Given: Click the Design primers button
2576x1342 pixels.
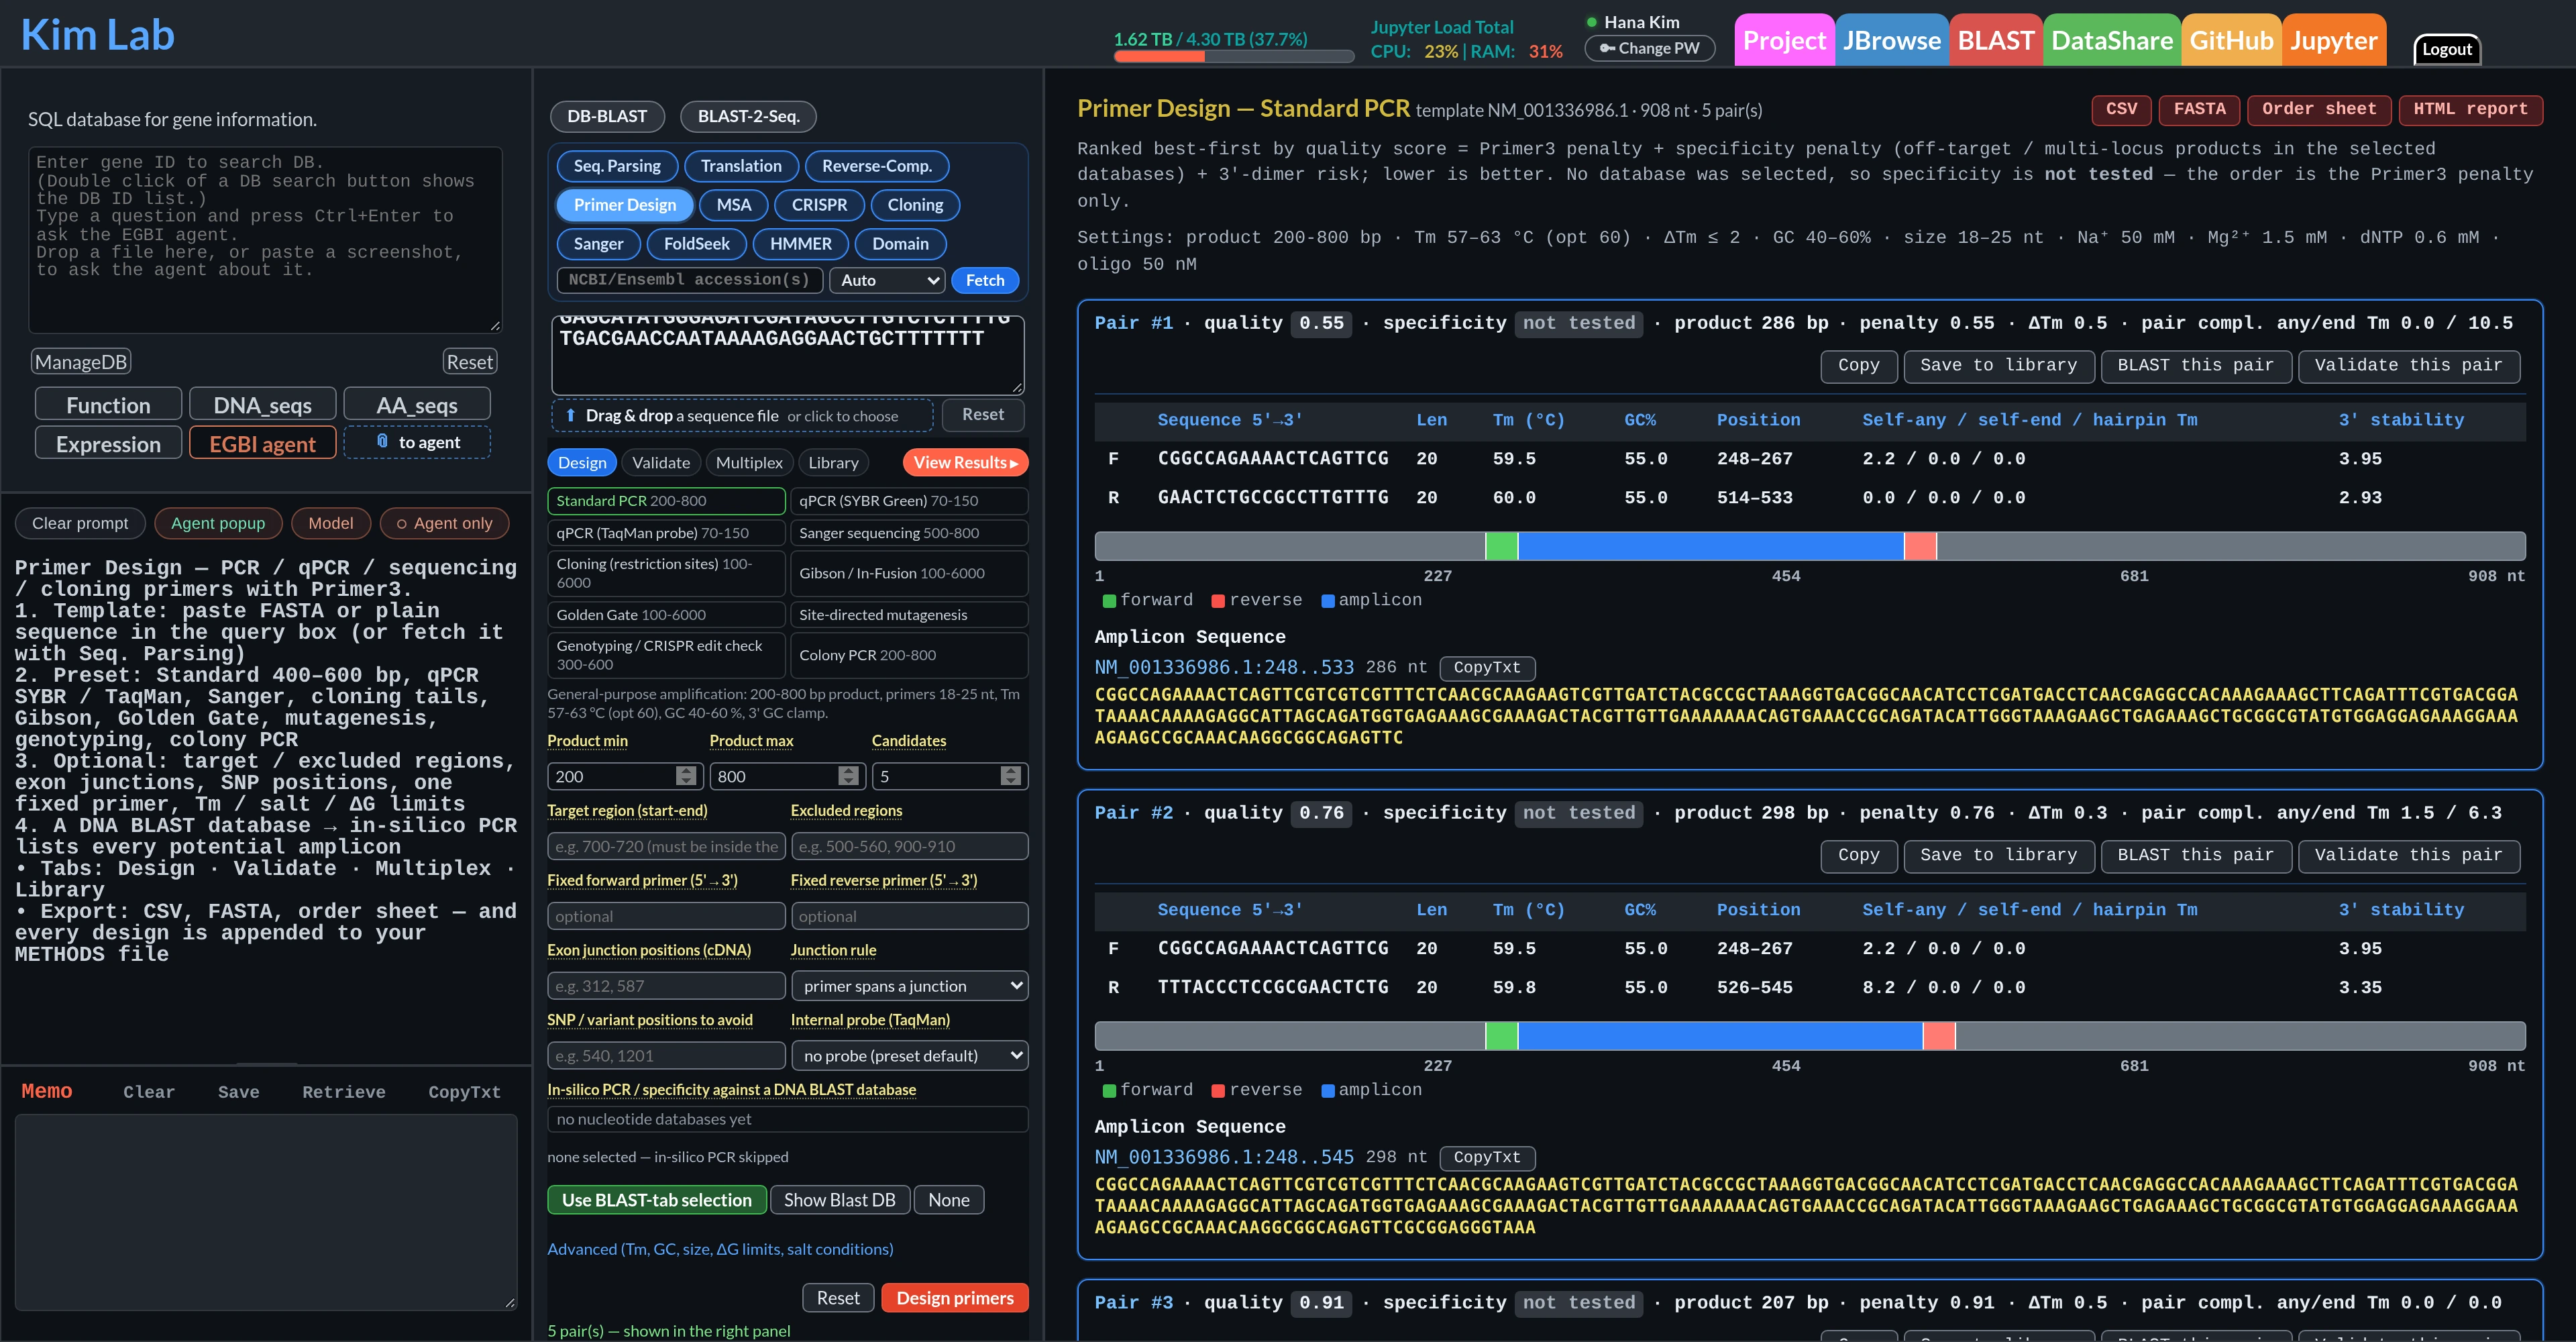Looking at the screenshot, I should point(954,1297).
